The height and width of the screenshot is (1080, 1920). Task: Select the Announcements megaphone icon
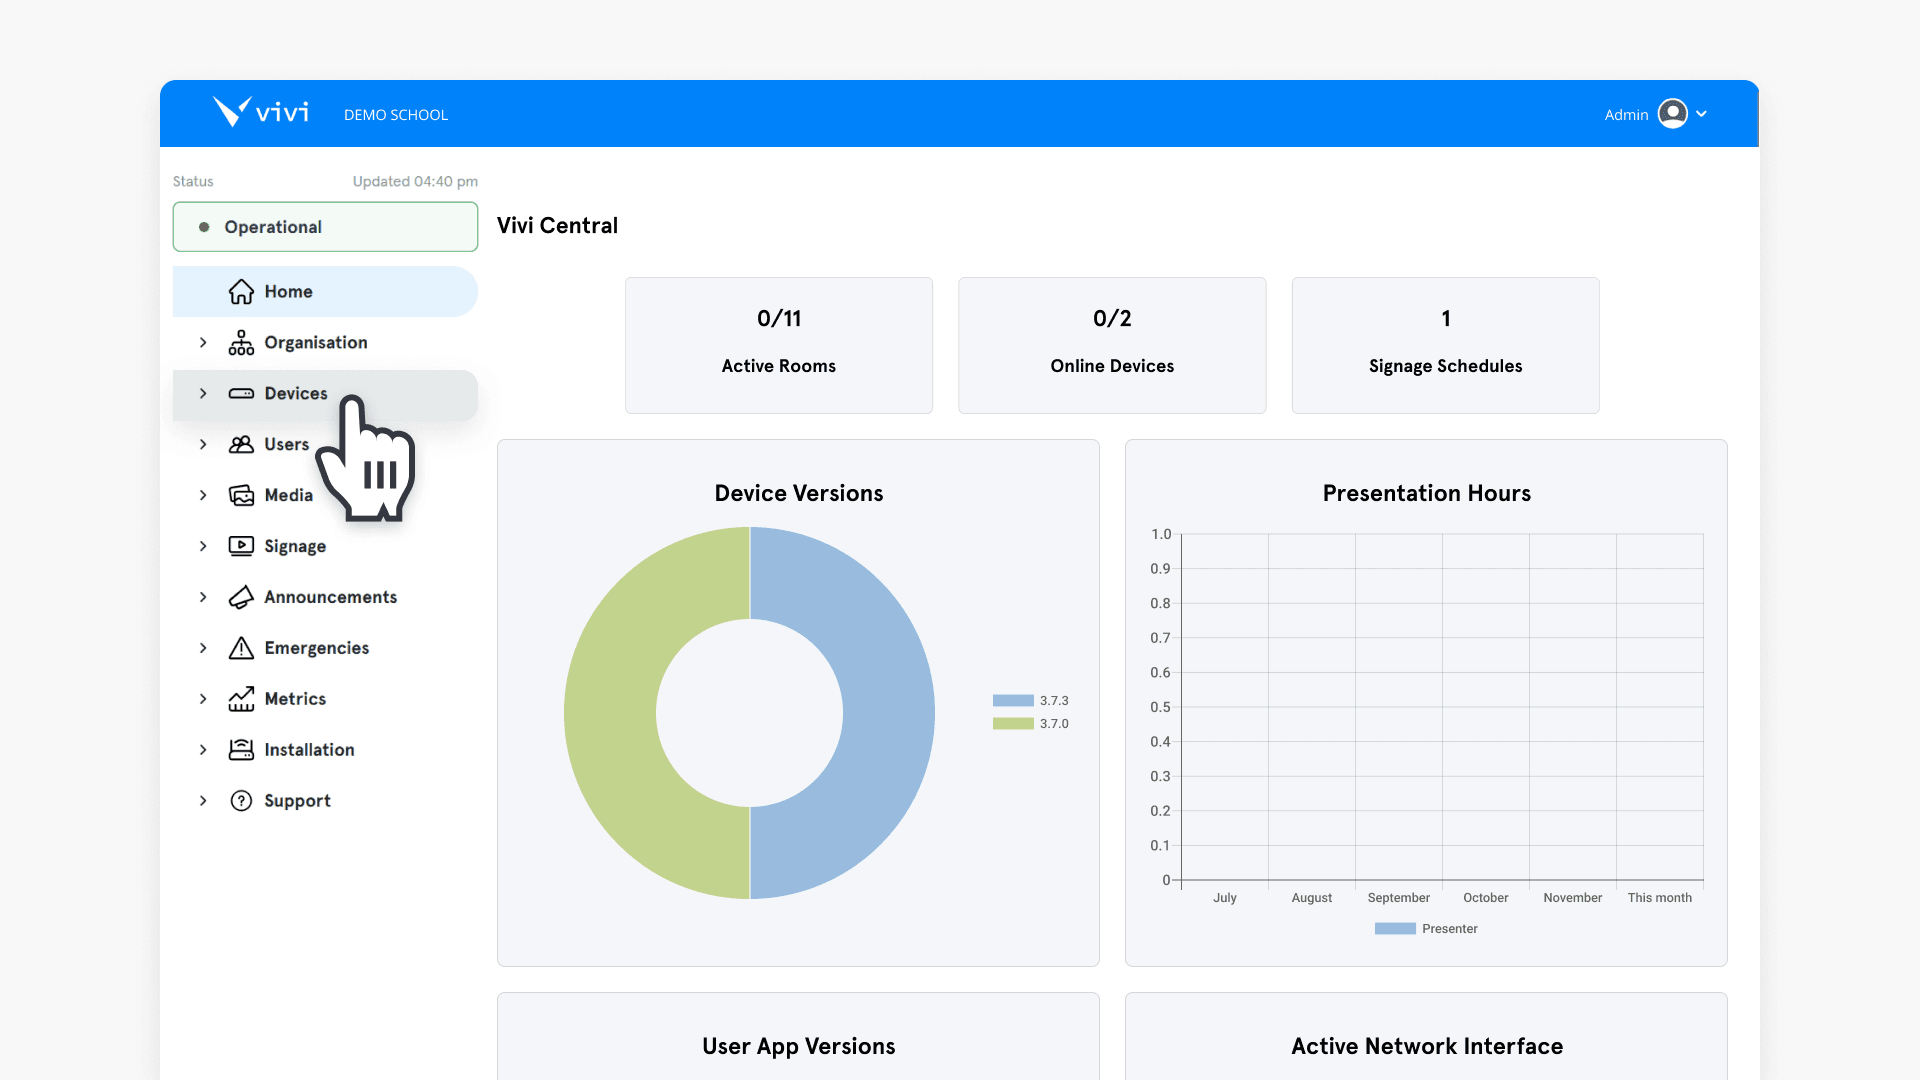[x=241, y=597]
